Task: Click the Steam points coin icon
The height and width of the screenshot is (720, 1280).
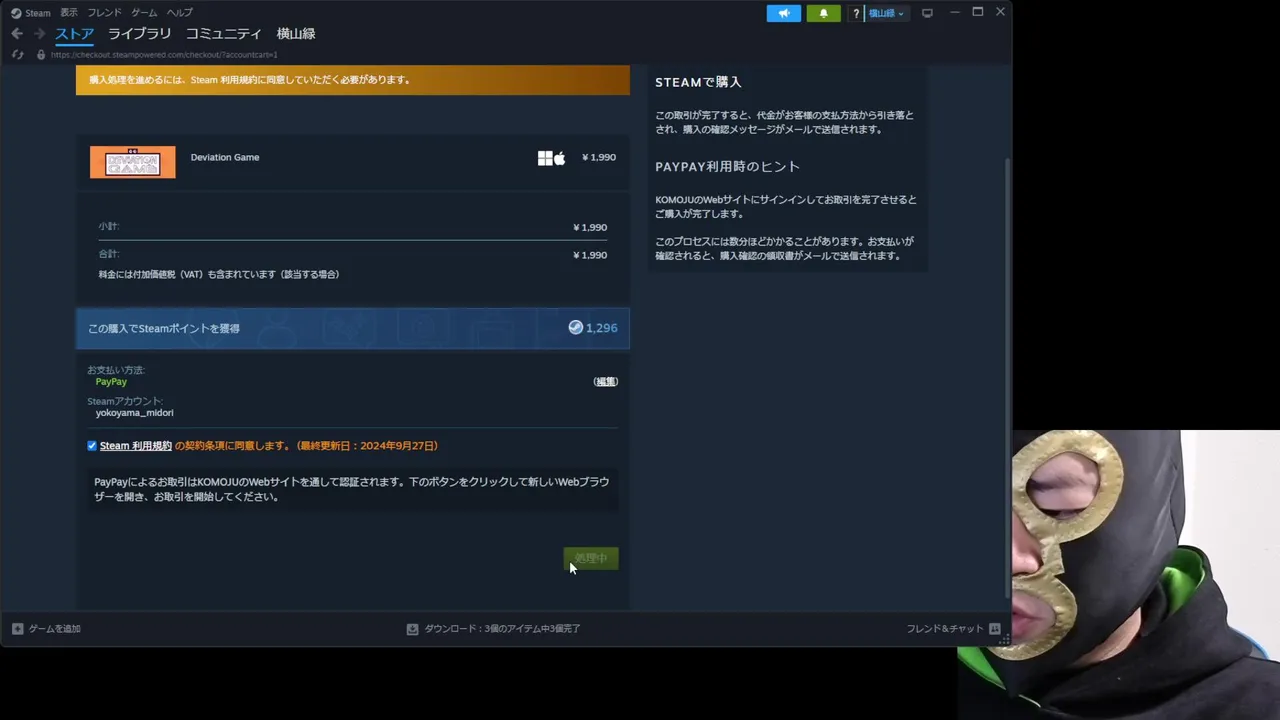Action: [575, 327]
